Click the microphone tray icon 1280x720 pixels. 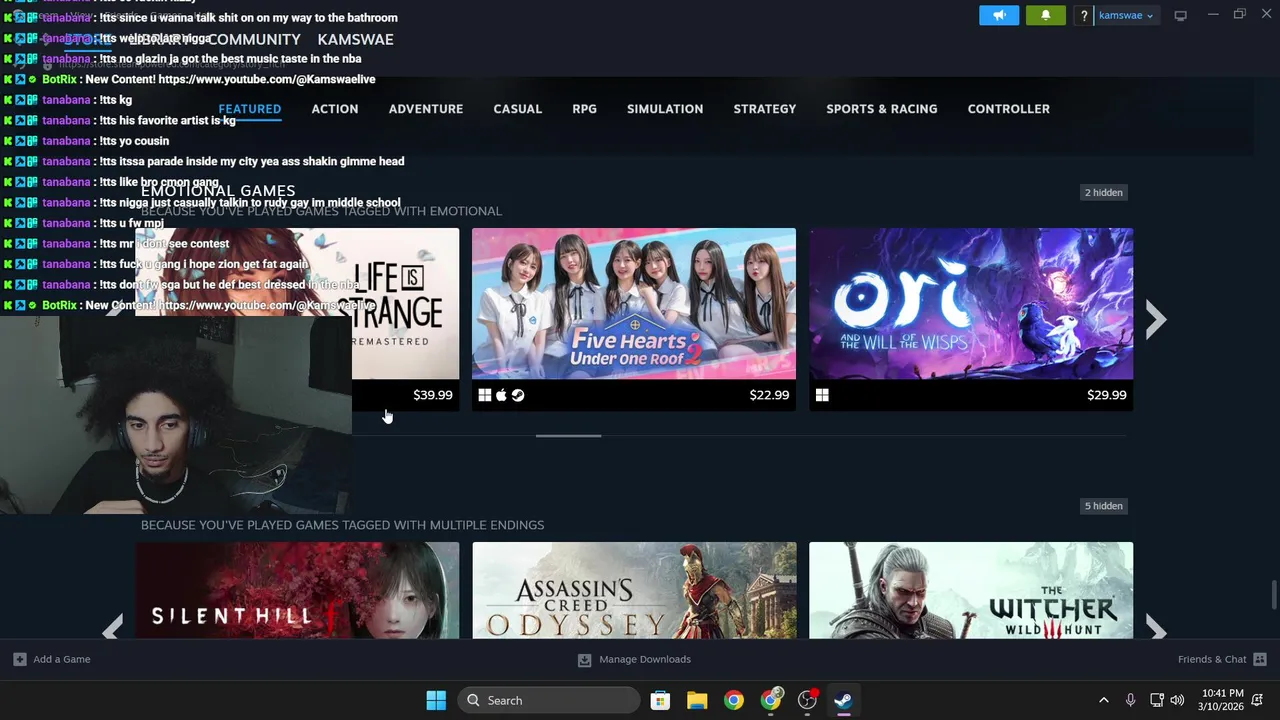pos(1130,700)
